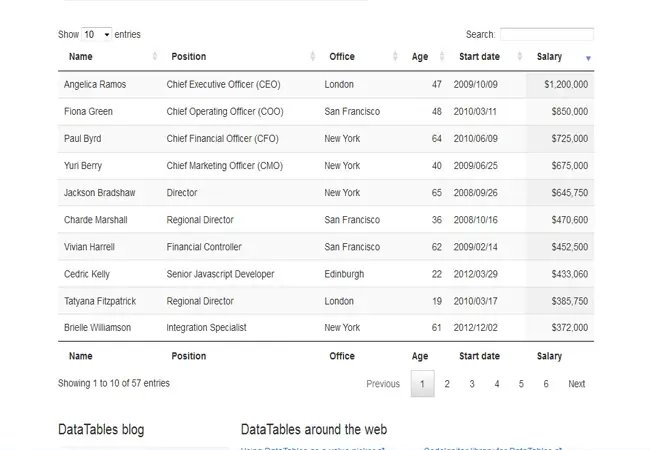
Task: Click the Showing 1 to 10 of 57 entries text
Action: tap(114, 383)
